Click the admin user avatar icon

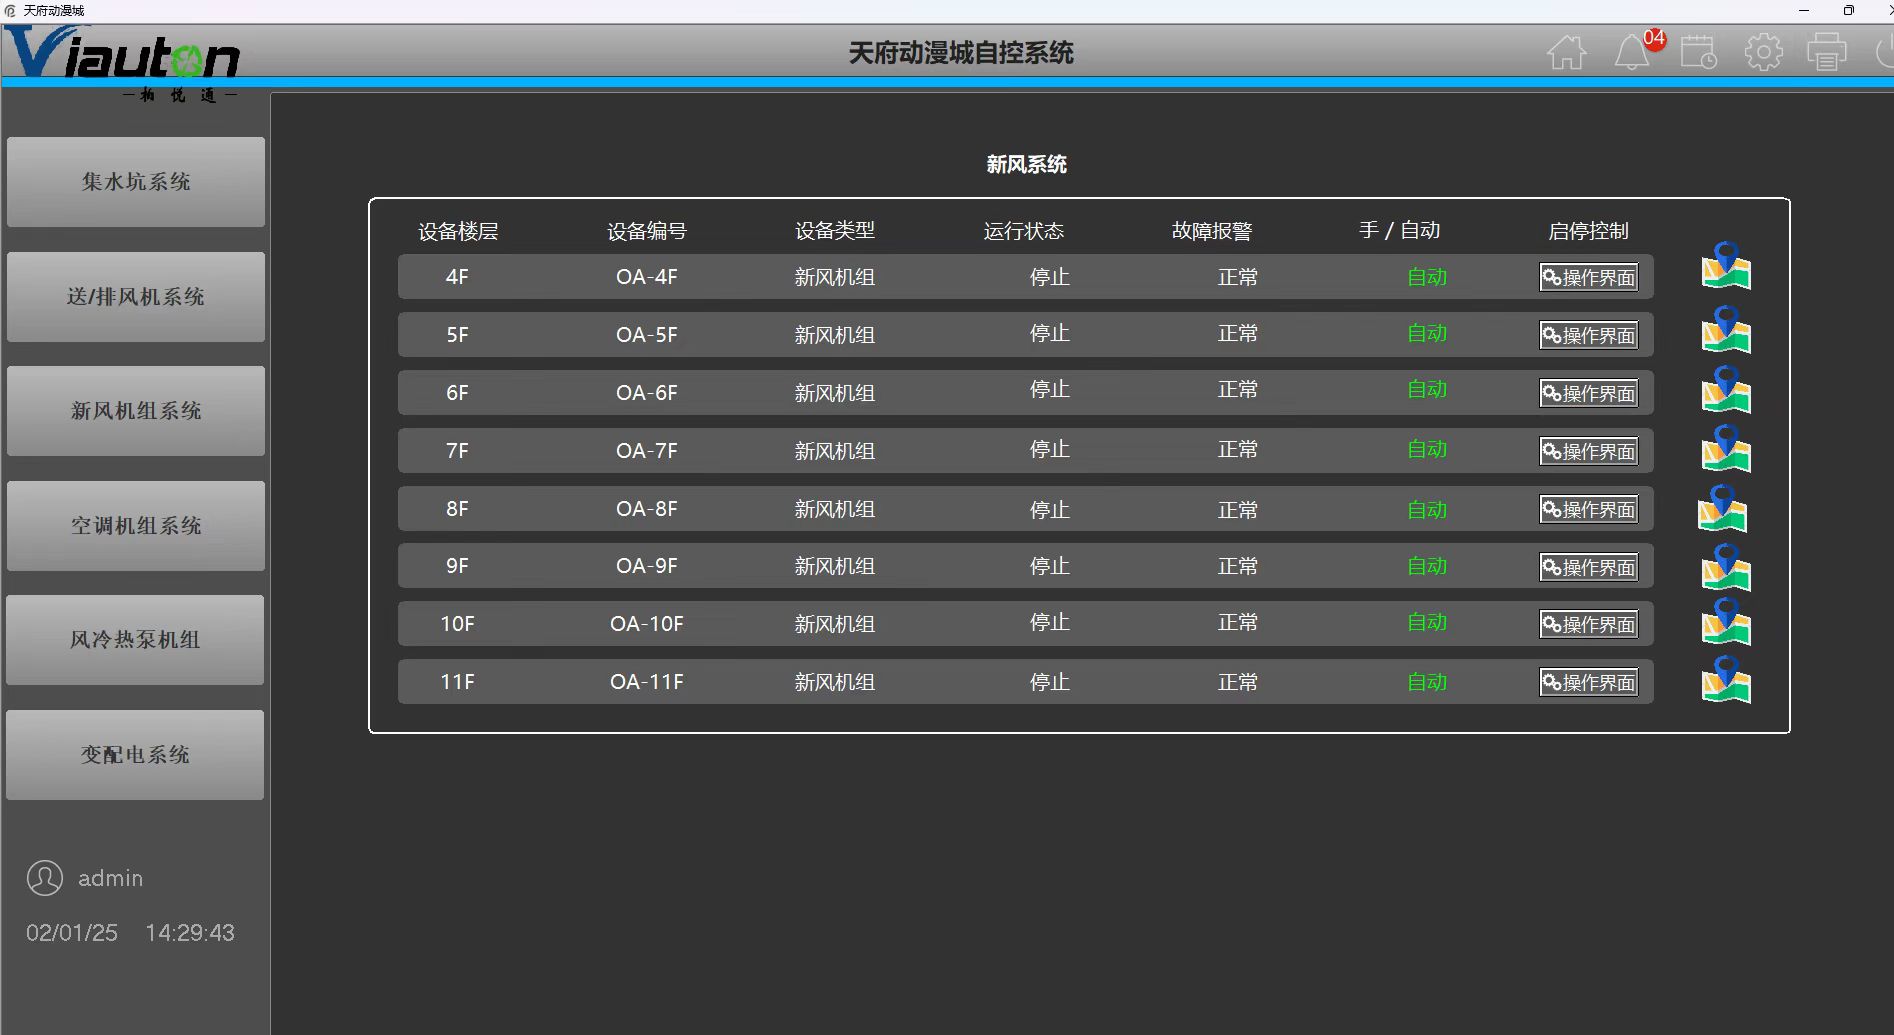click(45, 878)
